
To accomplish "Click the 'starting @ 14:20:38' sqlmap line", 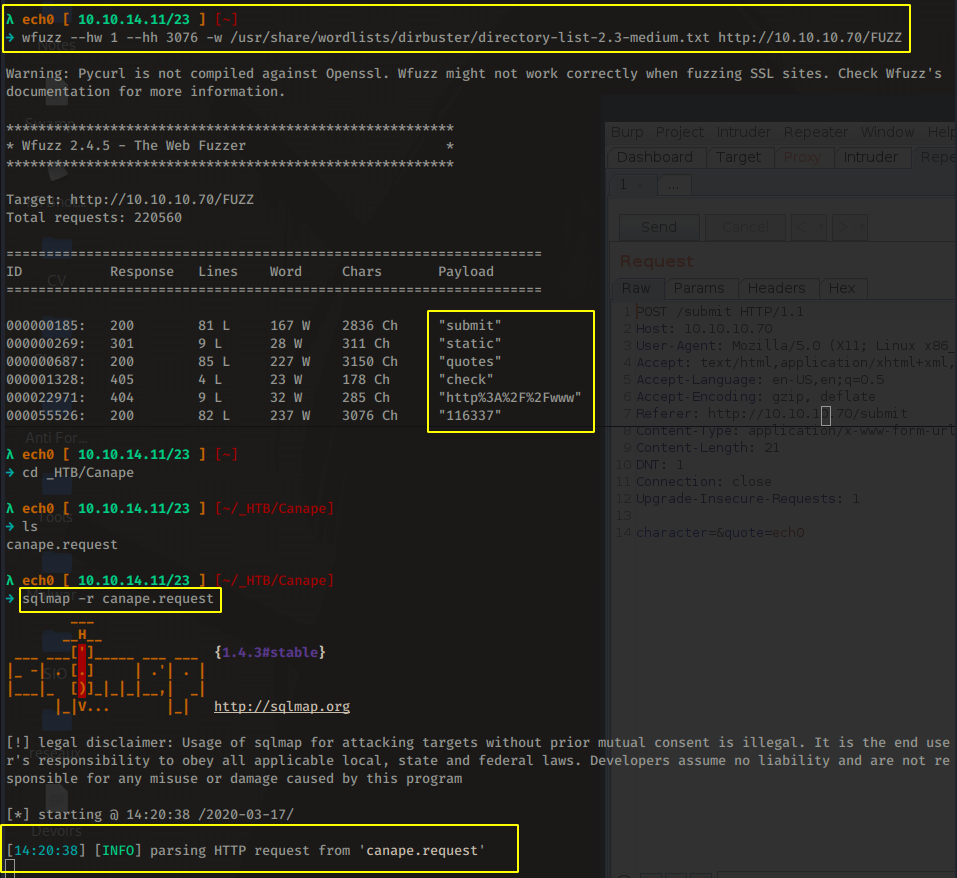I will pyautogui.click(x=150, y=815).
